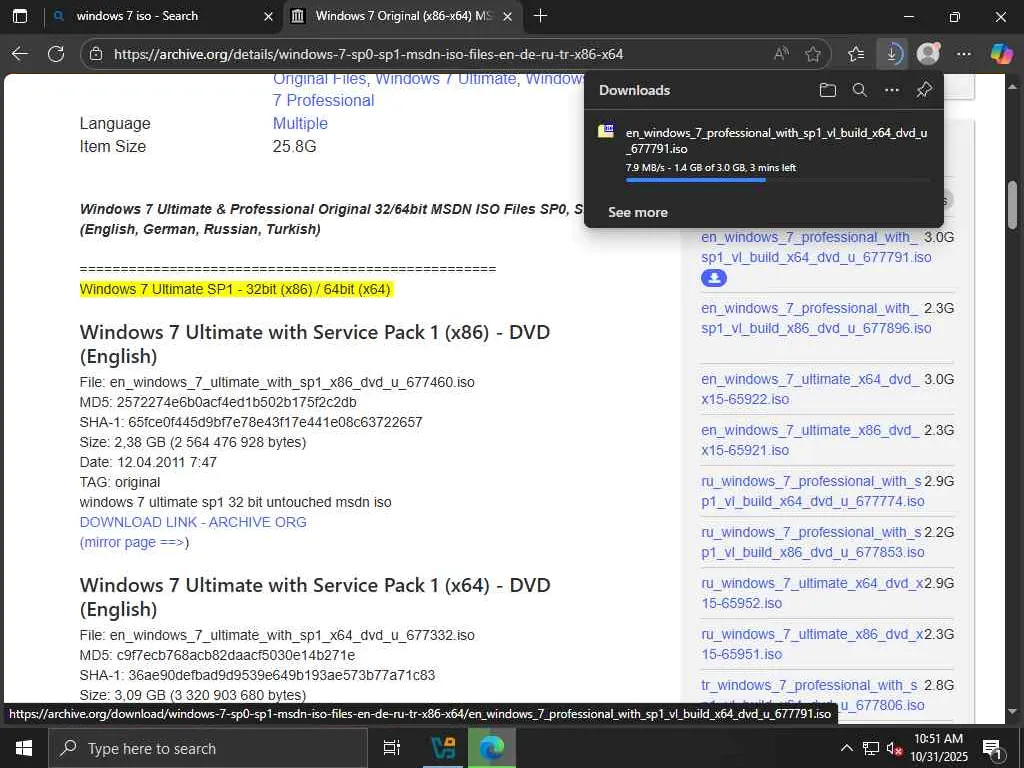The height and width of the screenshot is (768, 1024).
Task: Open the Favorites list icon
Action: tap(856, 54)
